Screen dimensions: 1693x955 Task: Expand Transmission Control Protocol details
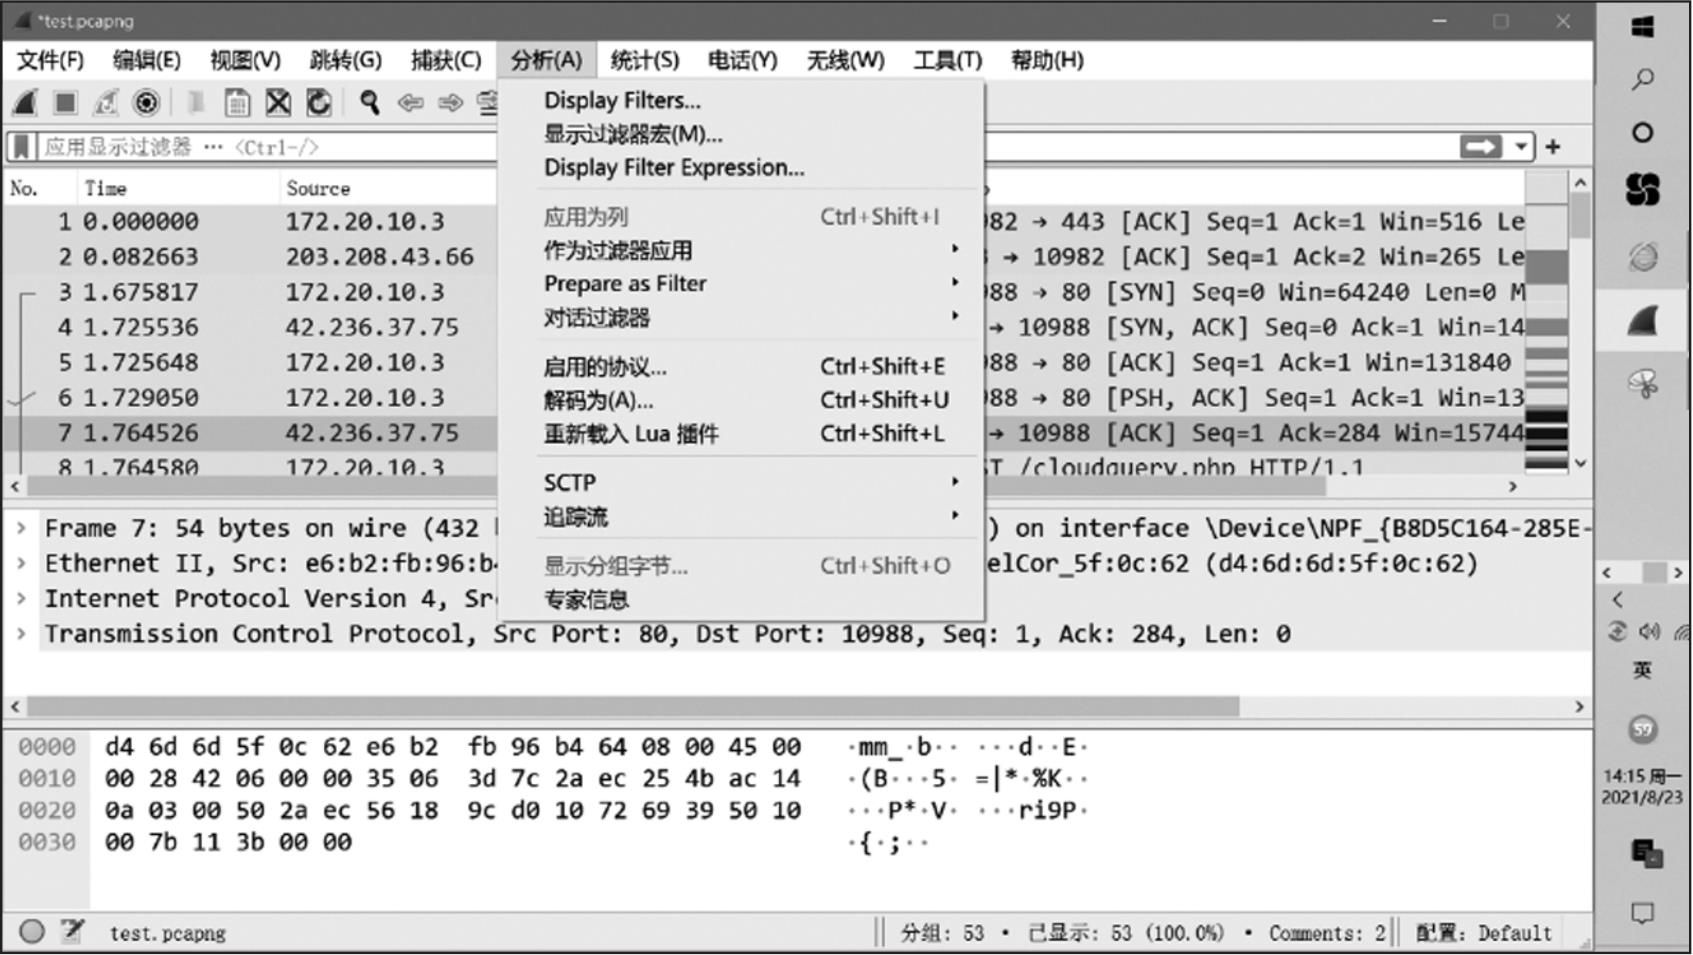[21, 634]
